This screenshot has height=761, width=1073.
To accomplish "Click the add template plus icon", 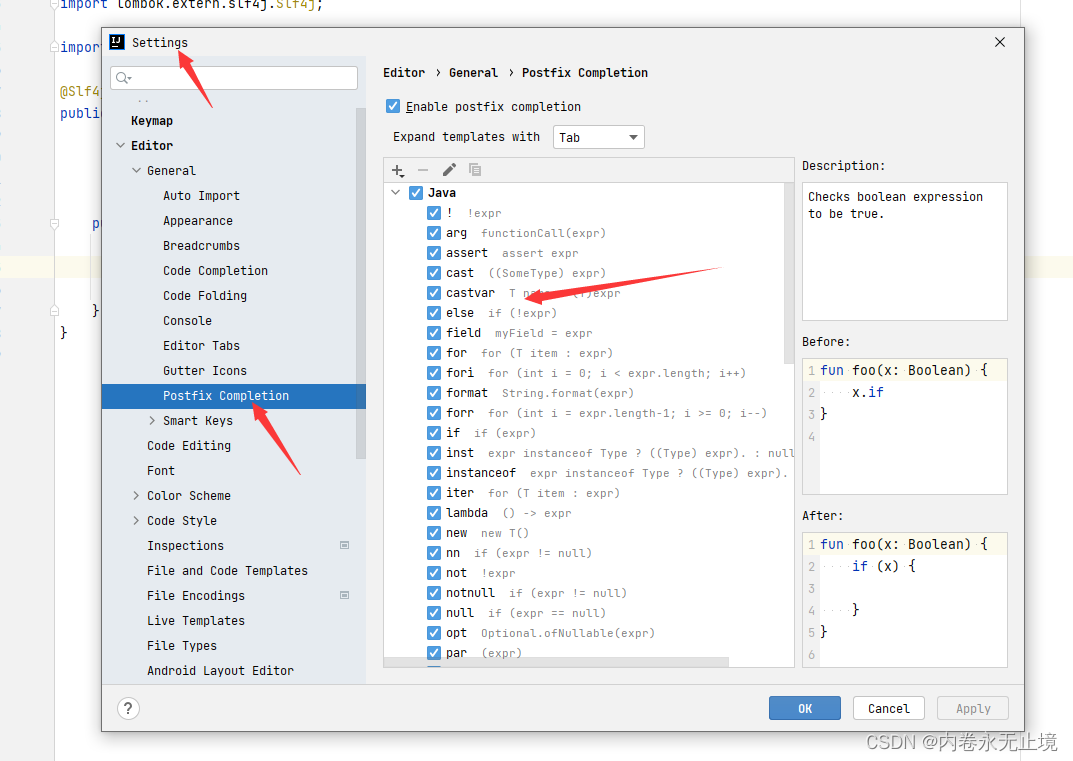I will pyautogui.click(x=398, y=170).
